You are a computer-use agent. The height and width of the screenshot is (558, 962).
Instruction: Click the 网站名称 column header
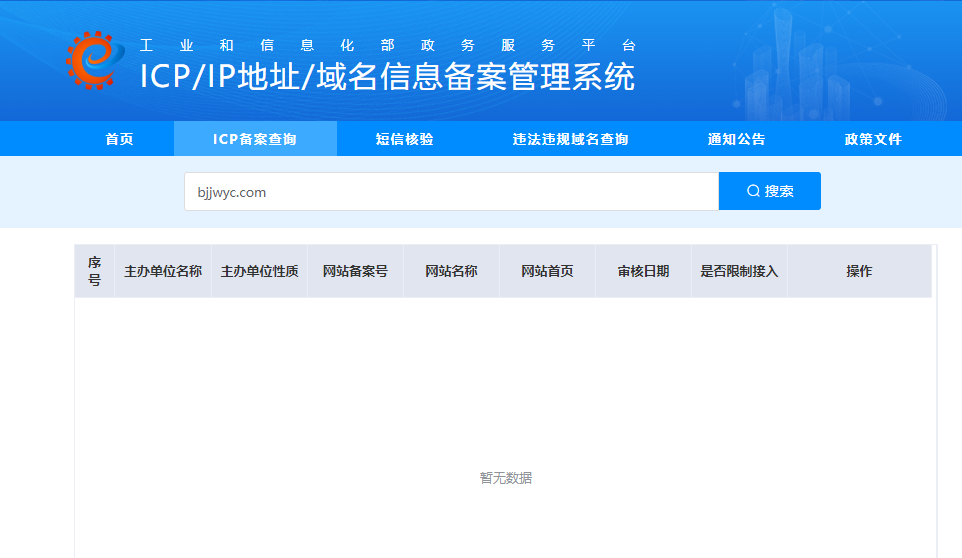coord(451,271)
